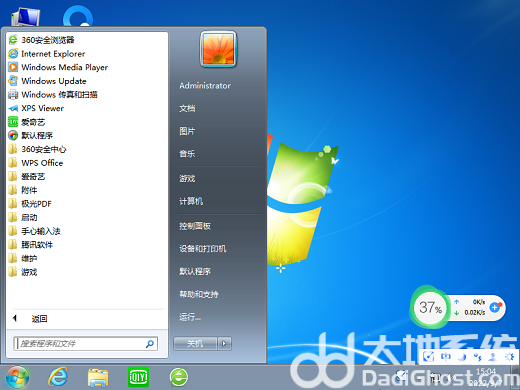Open Internet Explorer from the taskbar
The image size is (520, 390).
58,377
